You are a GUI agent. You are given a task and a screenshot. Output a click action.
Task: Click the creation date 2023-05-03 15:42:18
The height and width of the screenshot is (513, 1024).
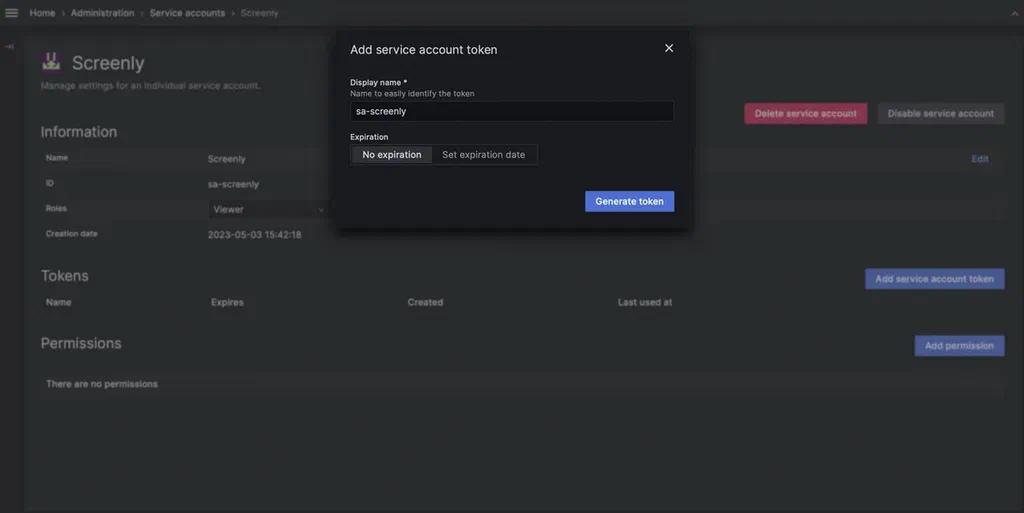[255, 235]
